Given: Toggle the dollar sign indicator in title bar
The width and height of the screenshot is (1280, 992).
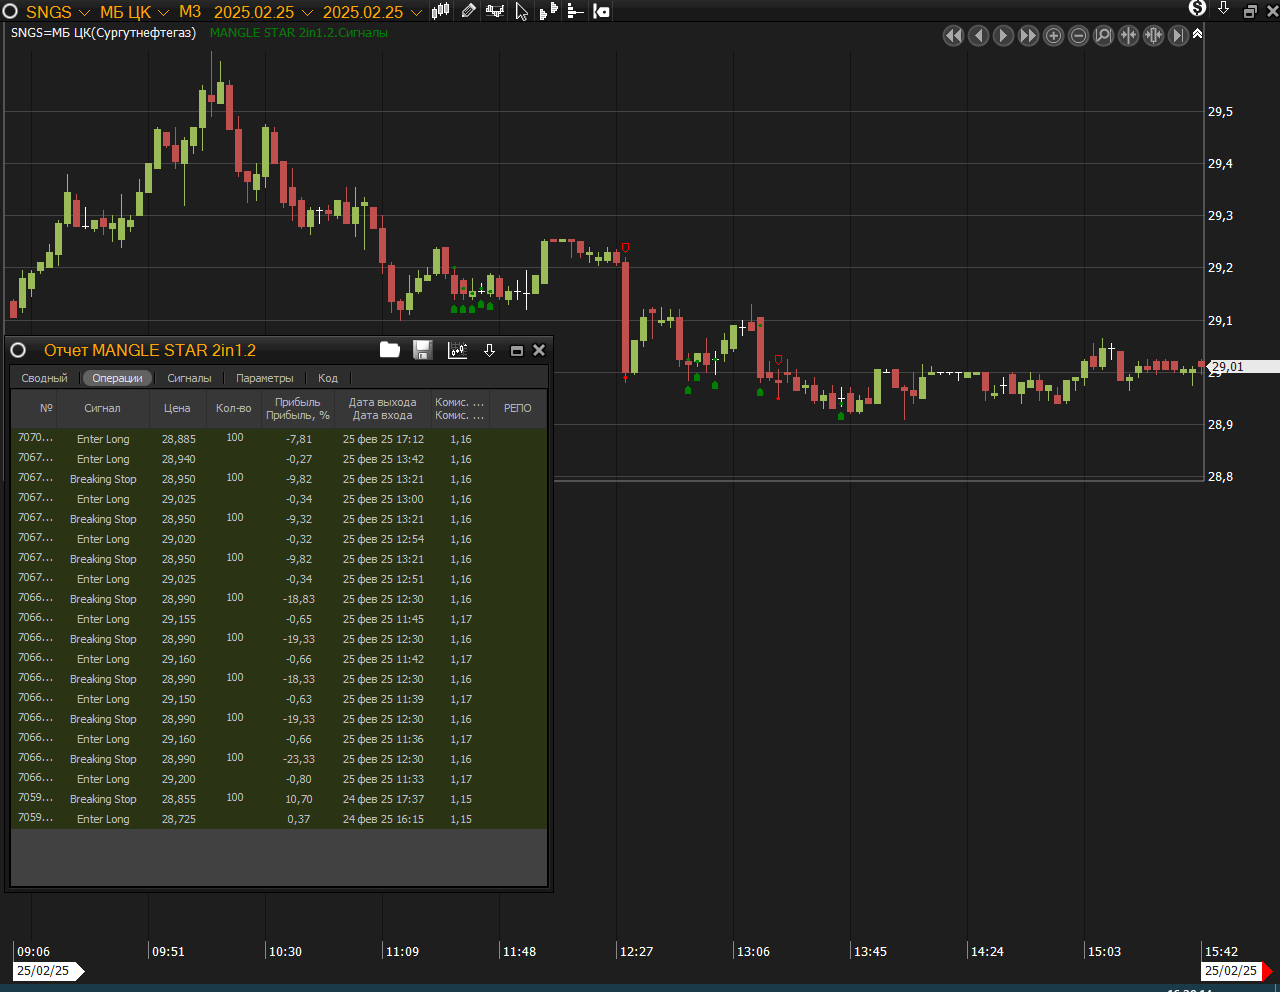Looking at the screenshot, I should coord(1197,9).
